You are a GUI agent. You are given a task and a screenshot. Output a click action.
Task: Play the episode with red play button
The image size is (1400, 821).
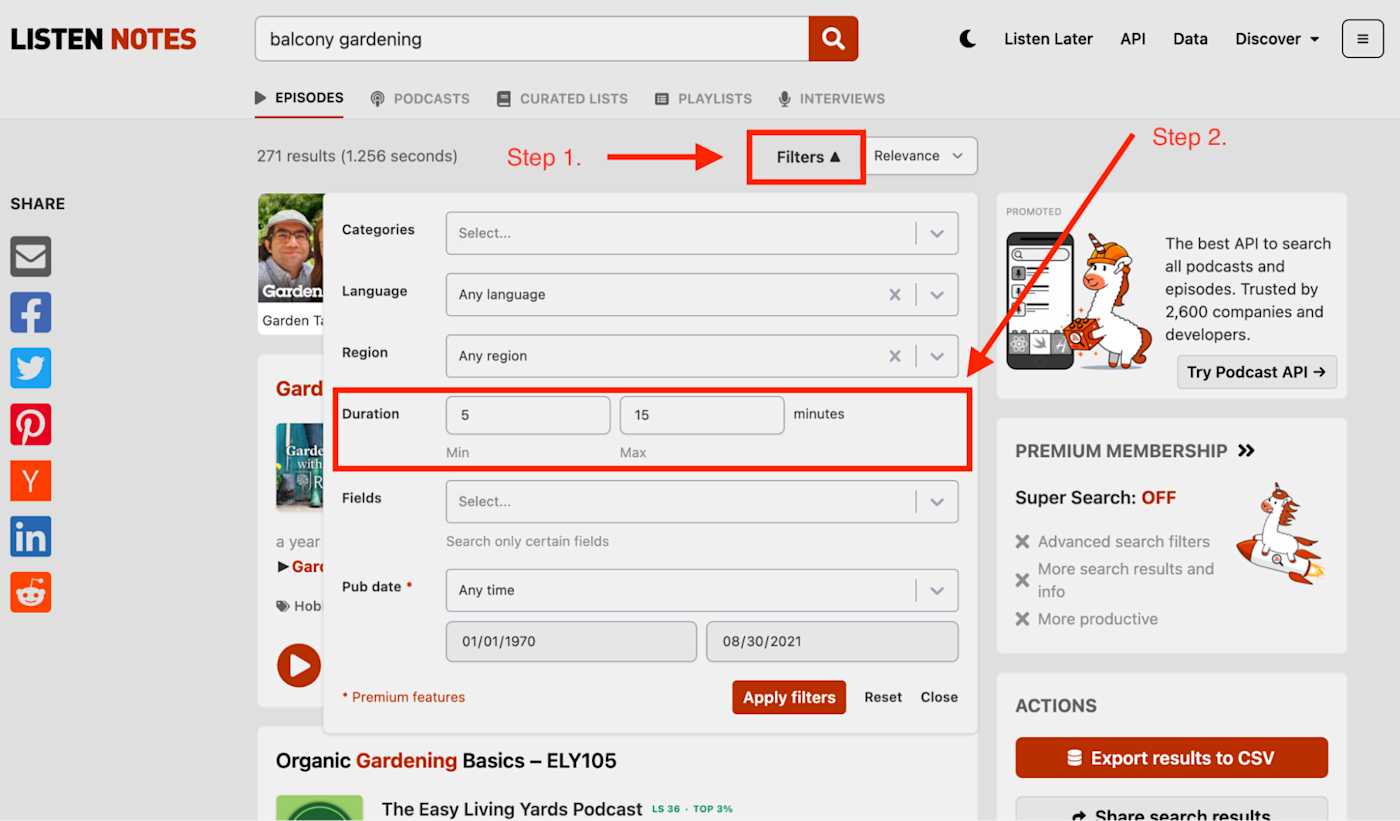pyautogui.click(x=299, y=665)
